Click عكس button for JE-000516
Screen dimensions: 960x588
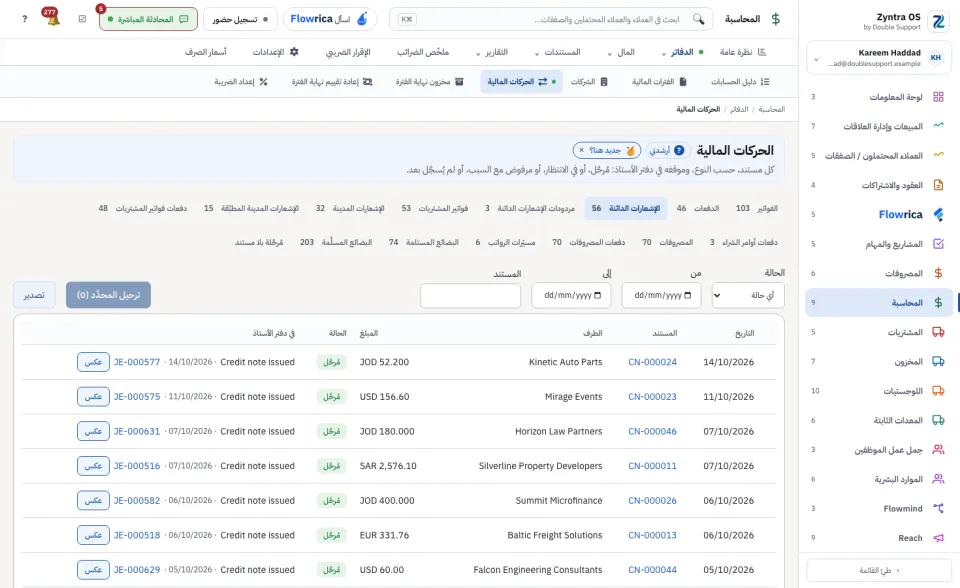coord(93,466)
